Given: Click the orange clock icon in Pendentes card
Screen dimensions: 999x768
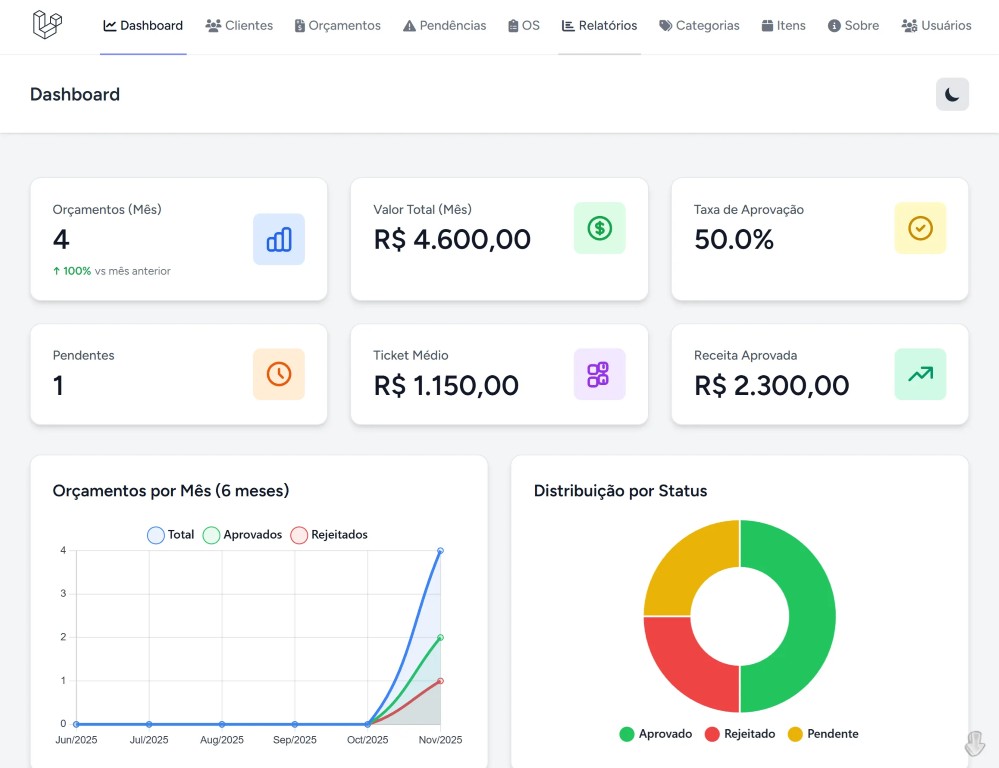Looking at the screenshot, I should click(279, 374).
